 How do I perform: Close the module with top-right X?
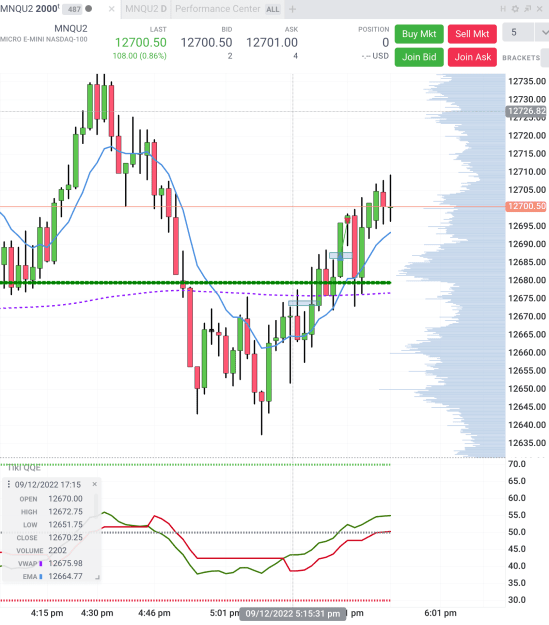[539, 9]
